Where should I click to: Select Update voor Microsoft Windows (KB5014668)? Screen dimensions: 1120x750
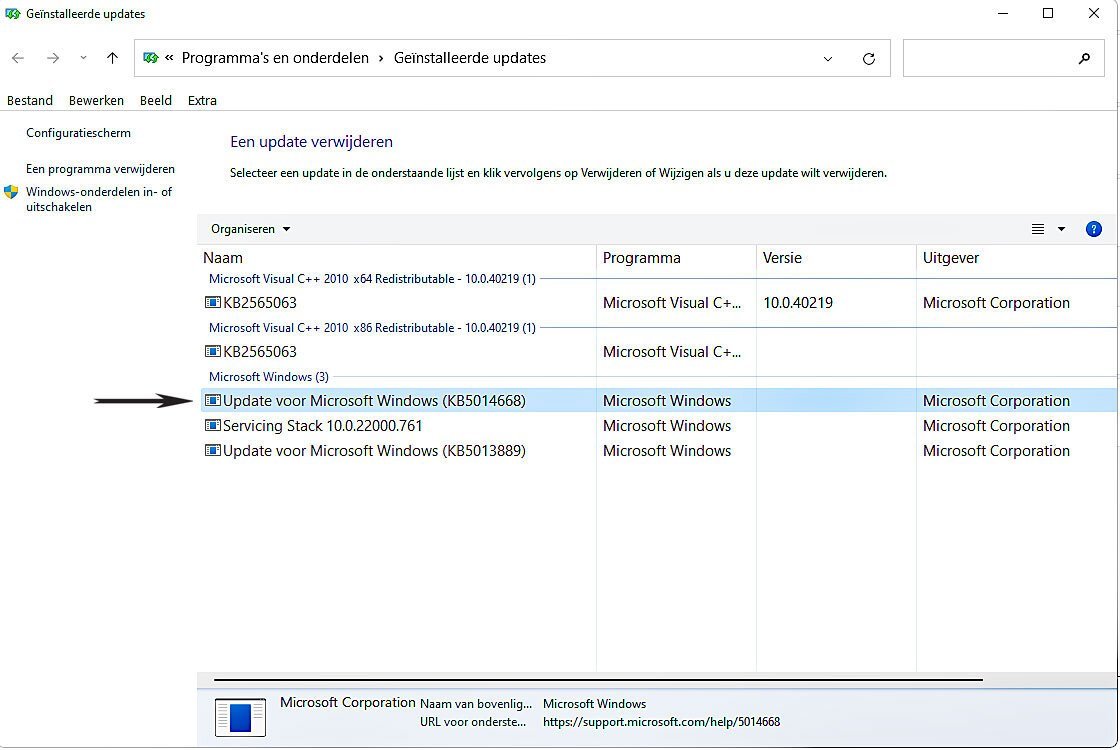pyautogui.click(x=659, y=401)
